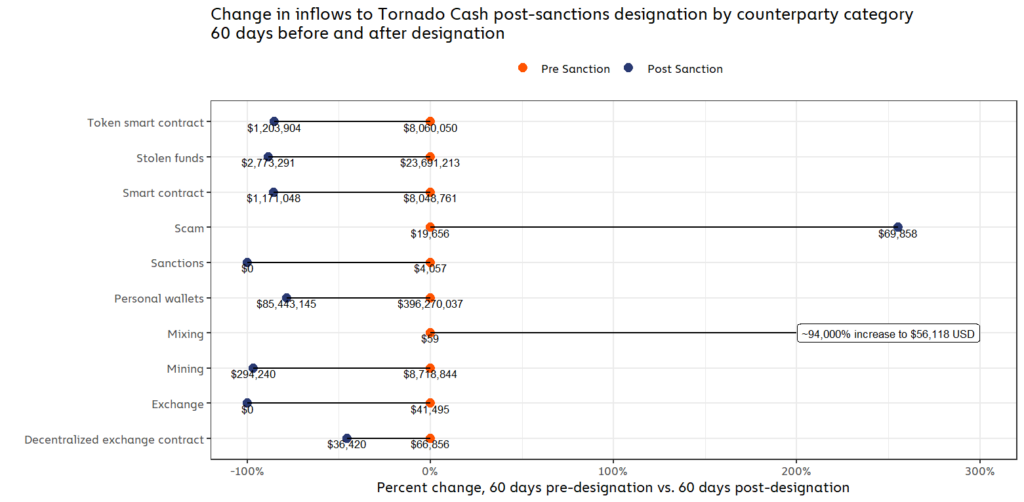Click the Mining post-sanction dot at $294,240
The height and width of the screenshot is (502, 1024).
click(x=253, y=368)
